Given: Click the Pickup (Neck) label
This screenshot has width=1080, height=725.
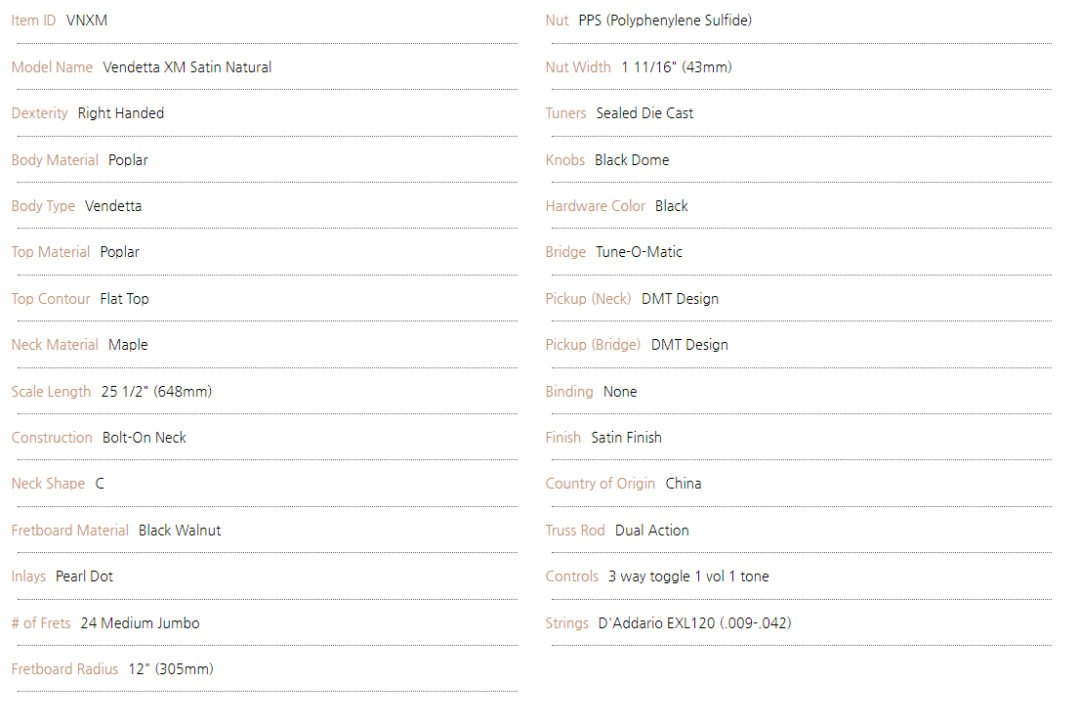Looking at the screenshot, I should pyautogui.click(x=588, y=299).
